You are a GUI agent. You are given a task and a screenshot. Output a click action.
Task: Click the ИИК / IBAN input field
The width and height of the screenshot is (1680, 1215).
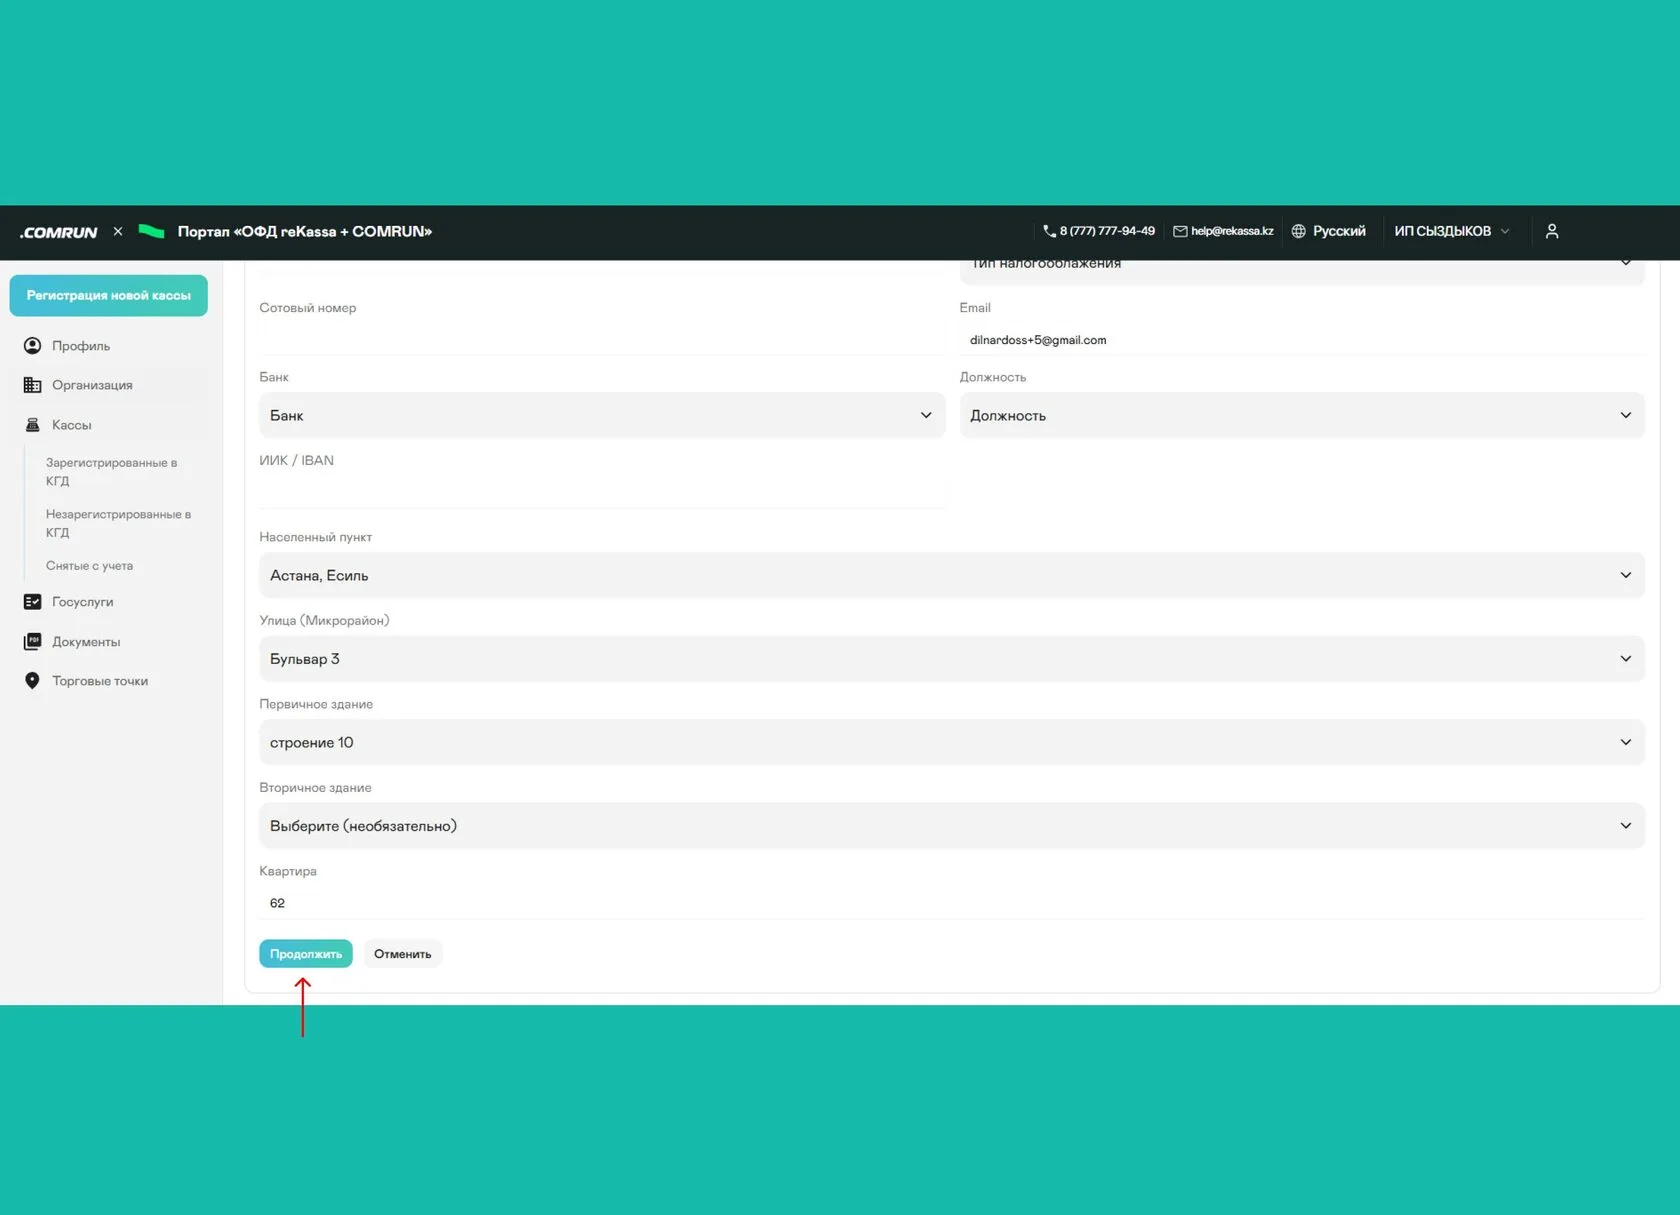tap(602, 492)
